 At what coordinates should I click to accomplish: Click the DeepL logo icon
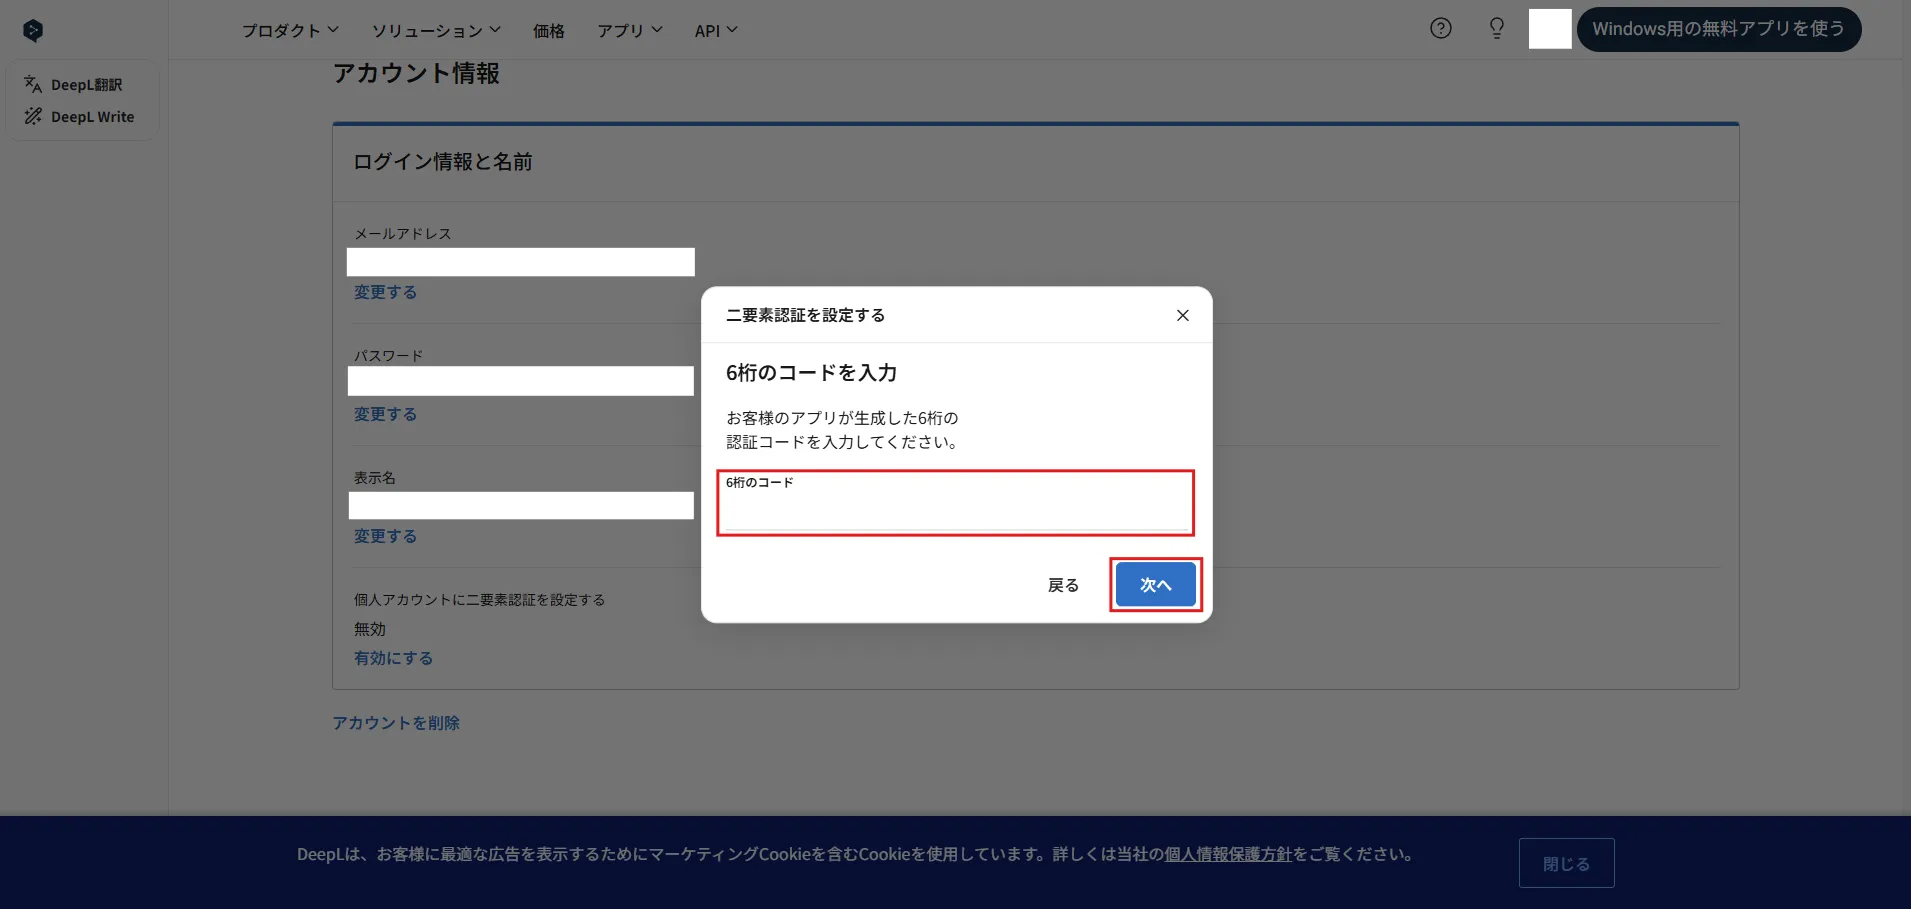click(x=33, y=31)
